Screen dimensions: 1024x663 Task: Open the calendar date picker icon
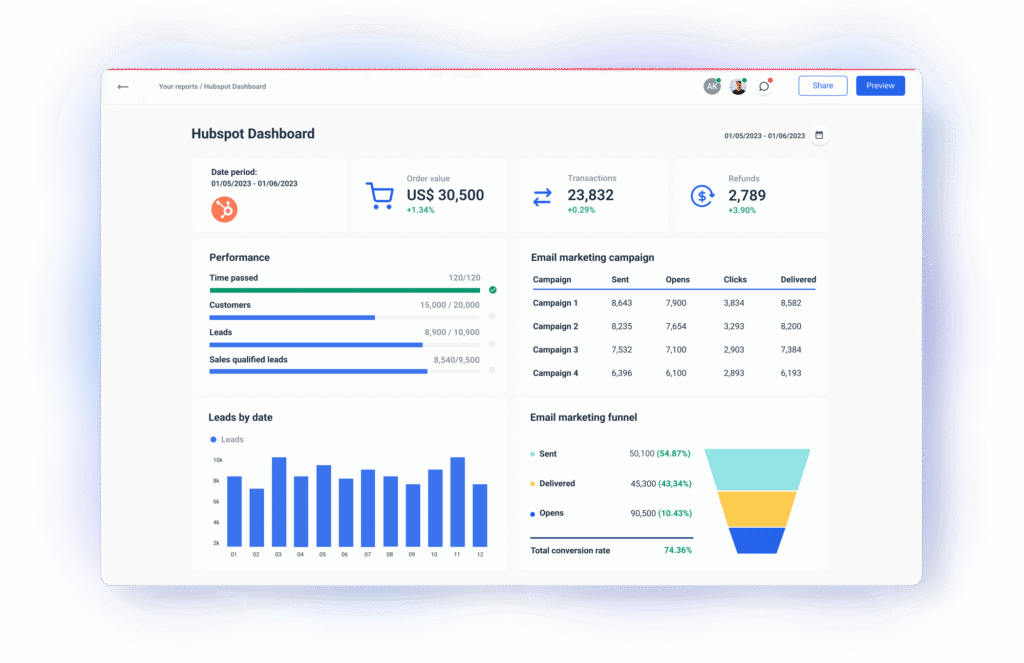tap(819, 135)
